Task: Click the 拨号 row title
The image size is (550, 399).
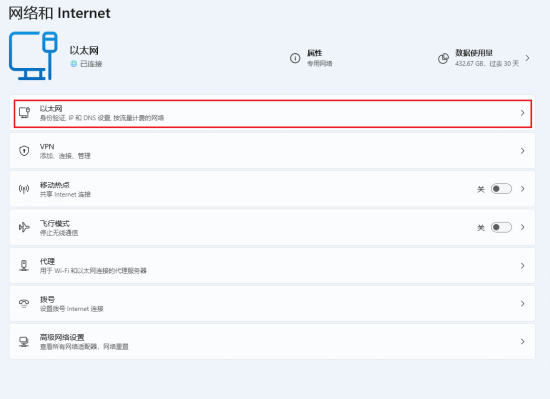Action: pyautogui.click(x=47, y=299)
